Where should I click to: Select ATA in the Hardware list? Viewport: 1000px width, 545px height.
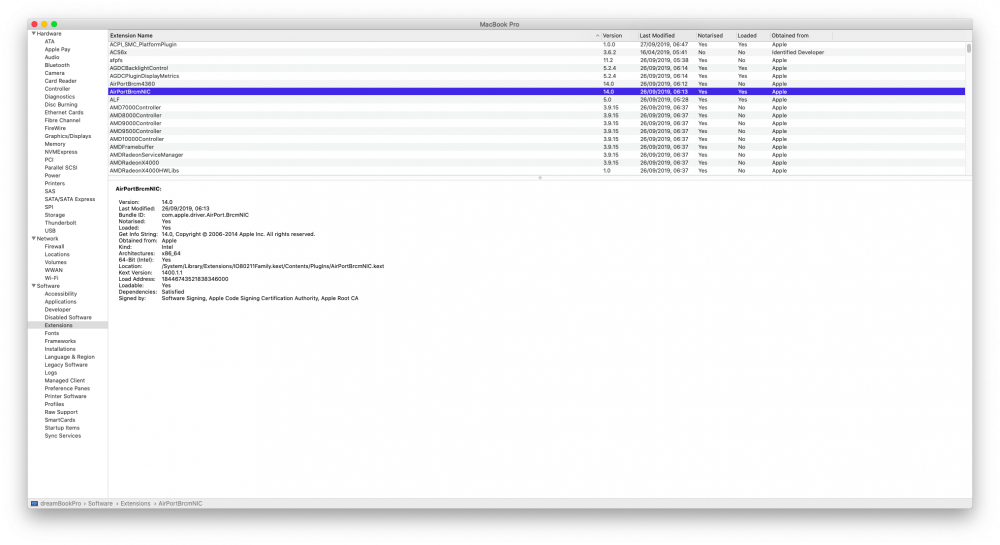pos(49,41)
